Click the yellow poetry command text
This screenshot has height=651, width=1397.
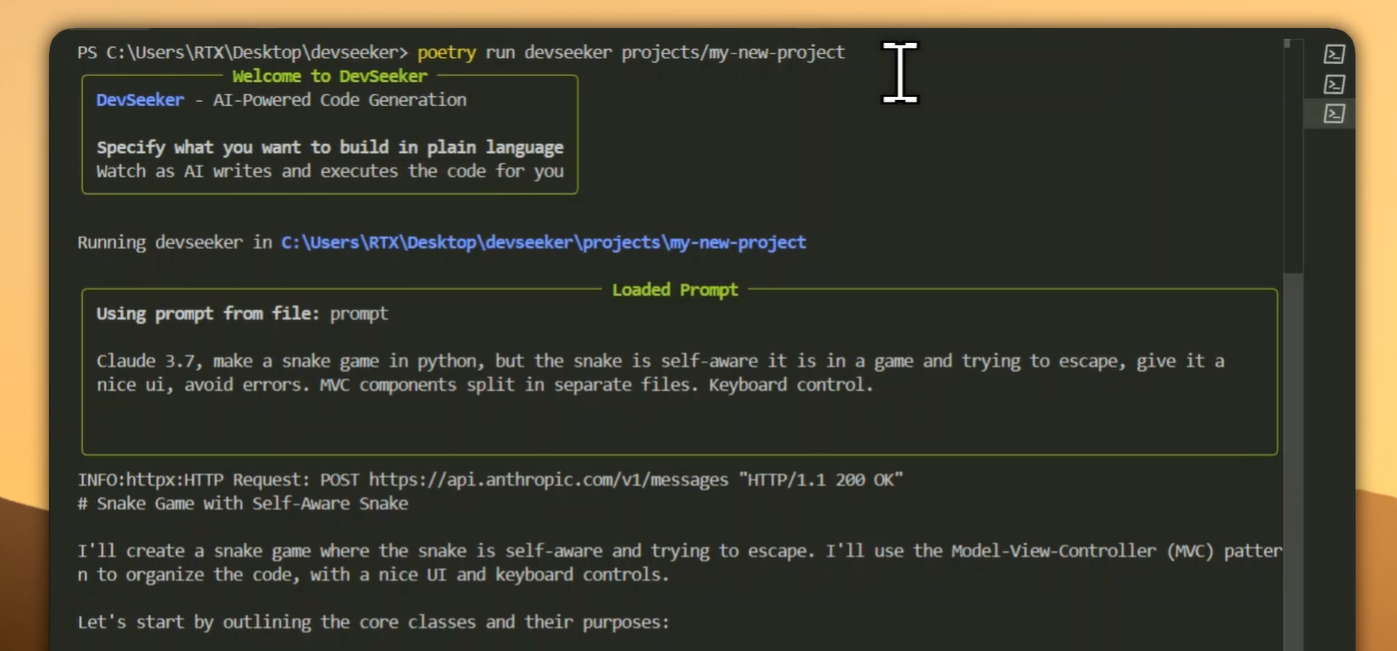click(446, 52)
